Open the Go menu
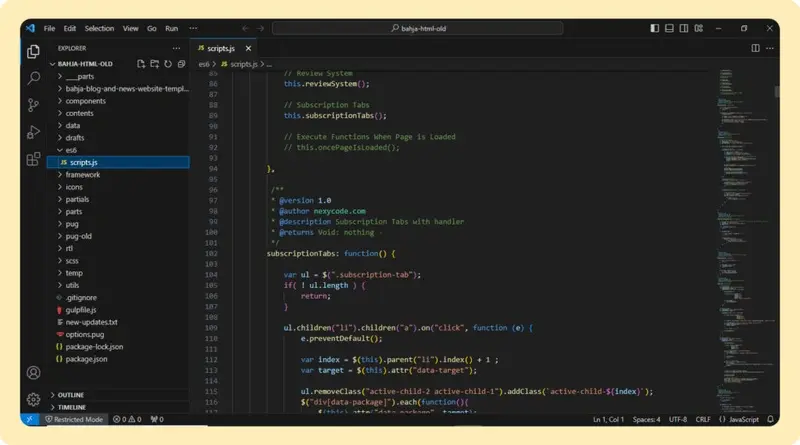800x445 pixels. [x=152, y=28]
